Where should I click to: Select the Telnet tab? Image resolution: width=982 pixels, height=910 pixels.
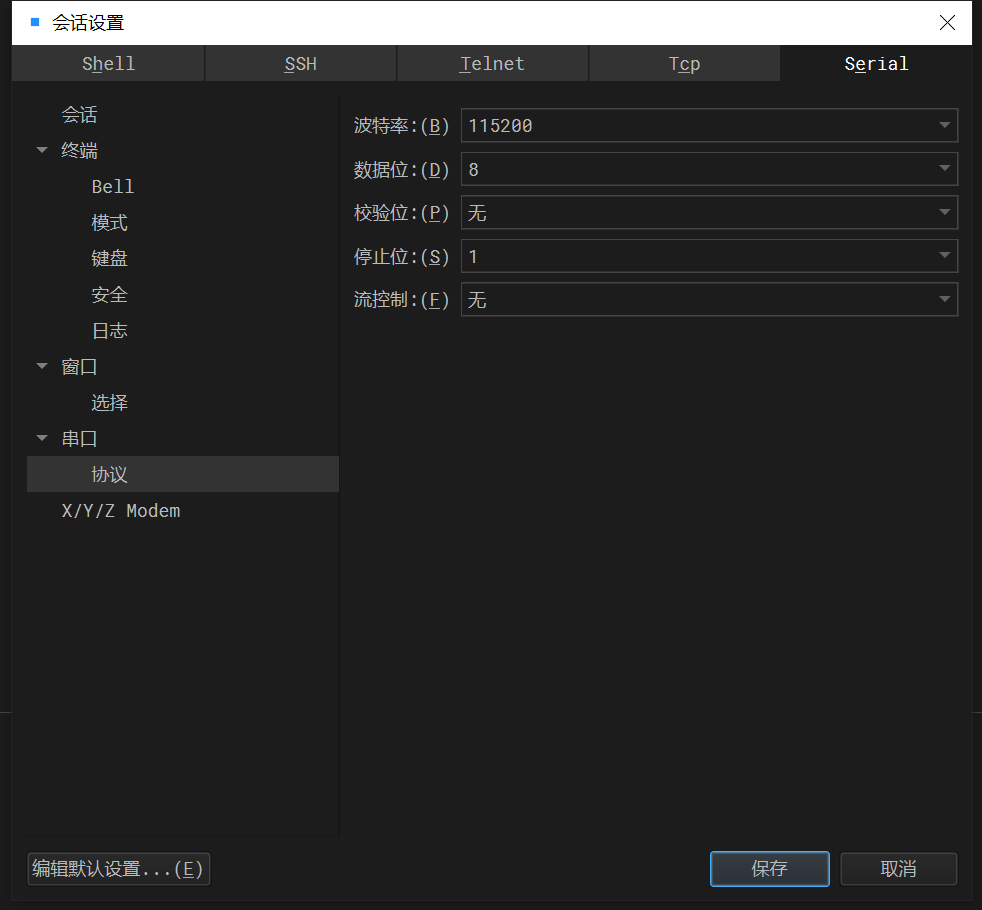click(x=492, y=63)
